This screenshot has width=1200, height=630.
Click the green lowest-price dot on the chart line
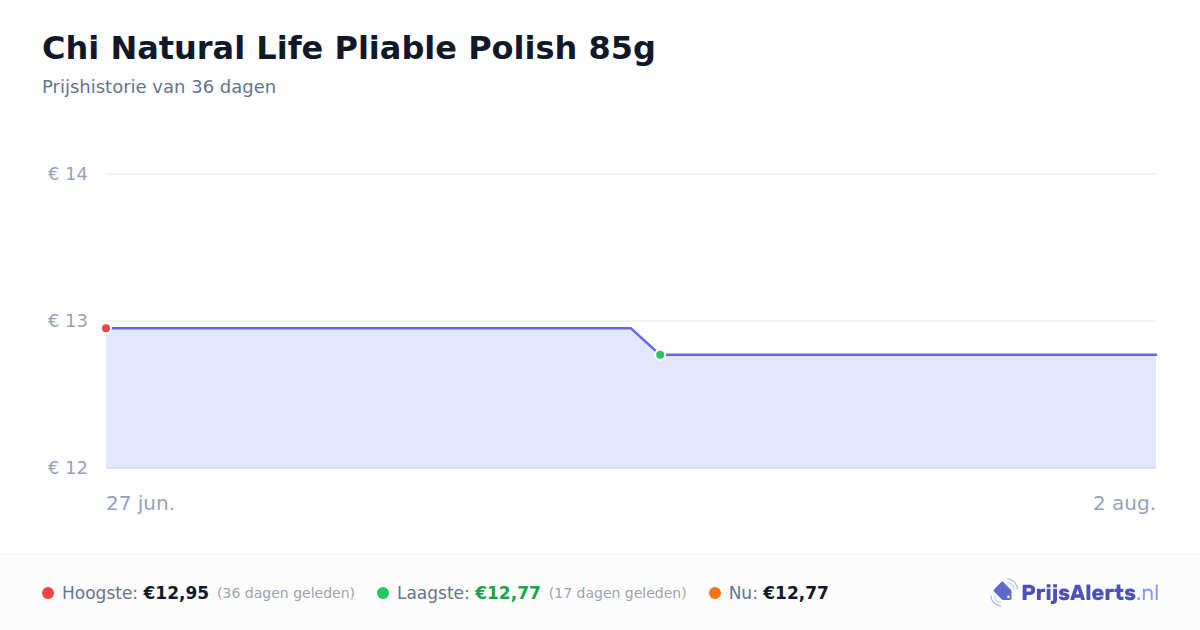[660, 355]
